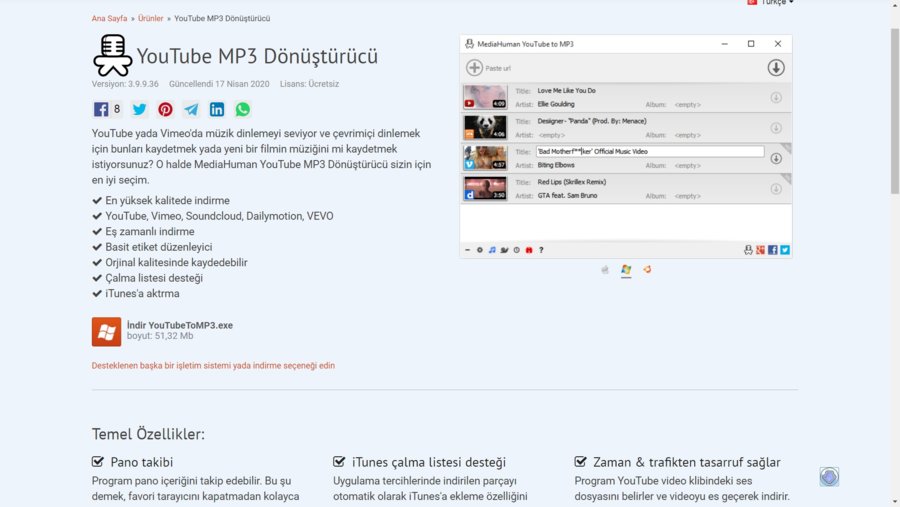Click the clock history icon in footer
The height and width of the screenshot is (507, 900).
pos(517,250)
